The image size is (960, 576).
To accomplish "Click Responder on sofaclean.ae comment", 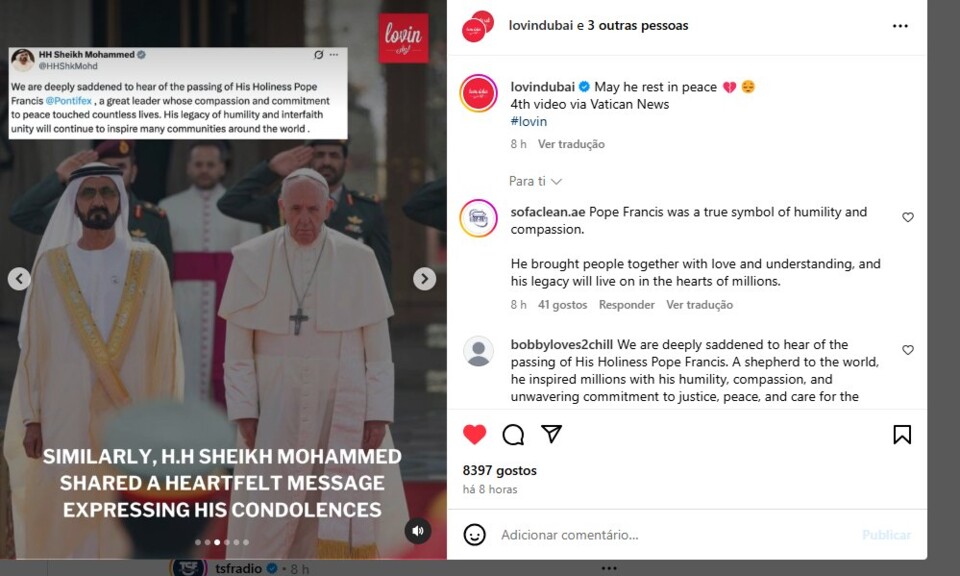I will coord(626,305).
